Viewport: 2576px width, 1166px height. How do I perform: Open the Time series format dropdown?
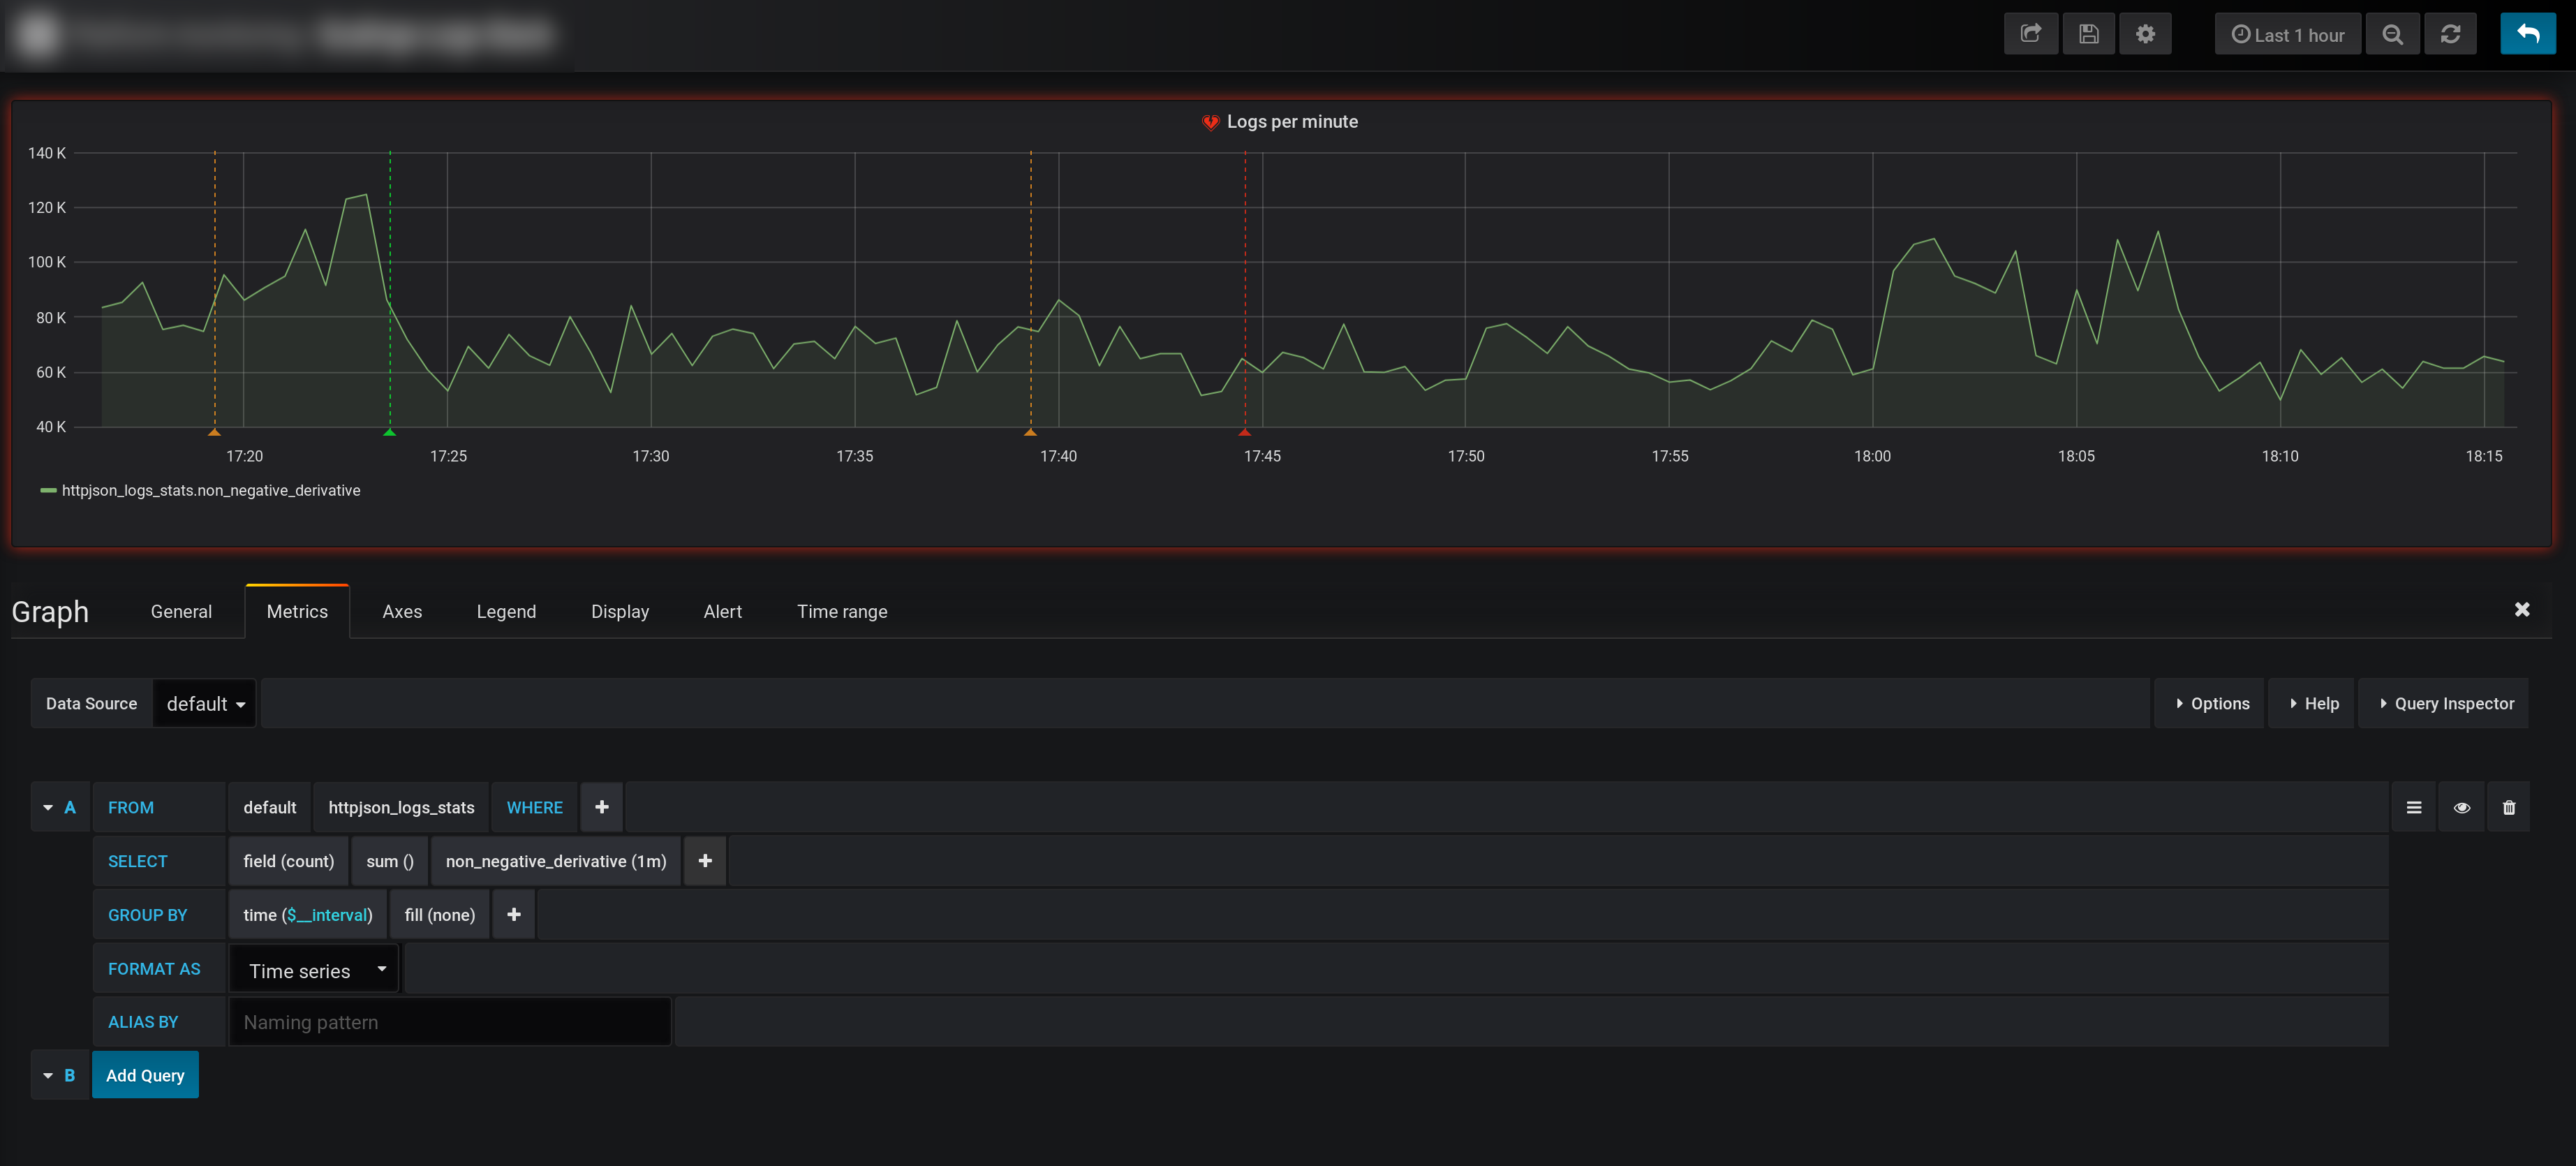pyautogui.click(x=314, y=970)
